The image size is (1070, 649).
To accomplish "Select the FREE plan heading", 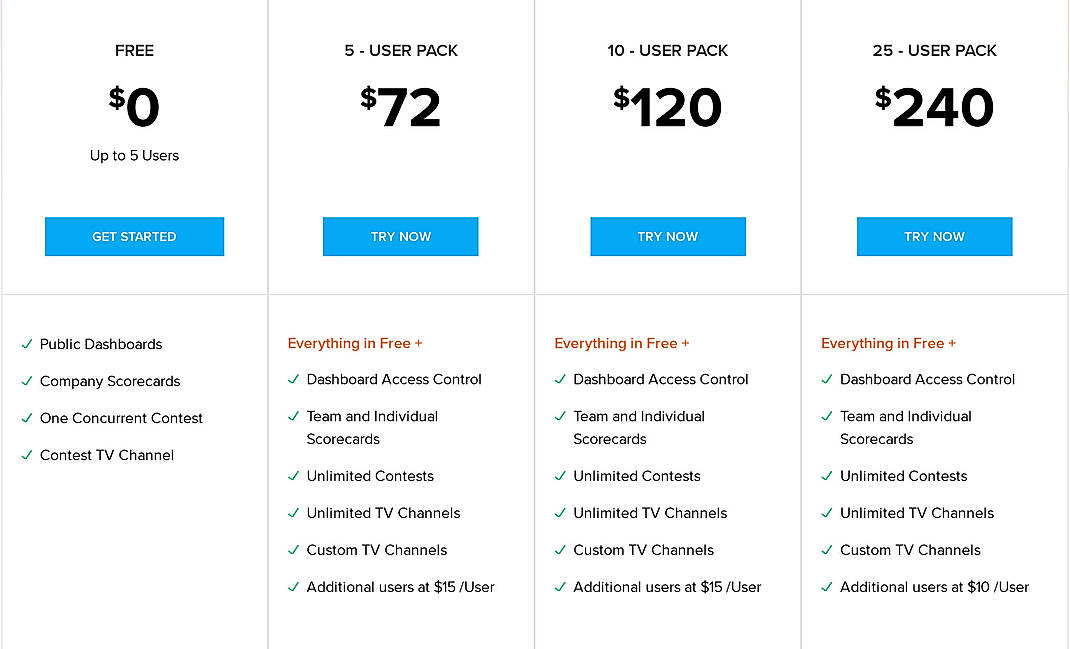I will tap(134, 50).
